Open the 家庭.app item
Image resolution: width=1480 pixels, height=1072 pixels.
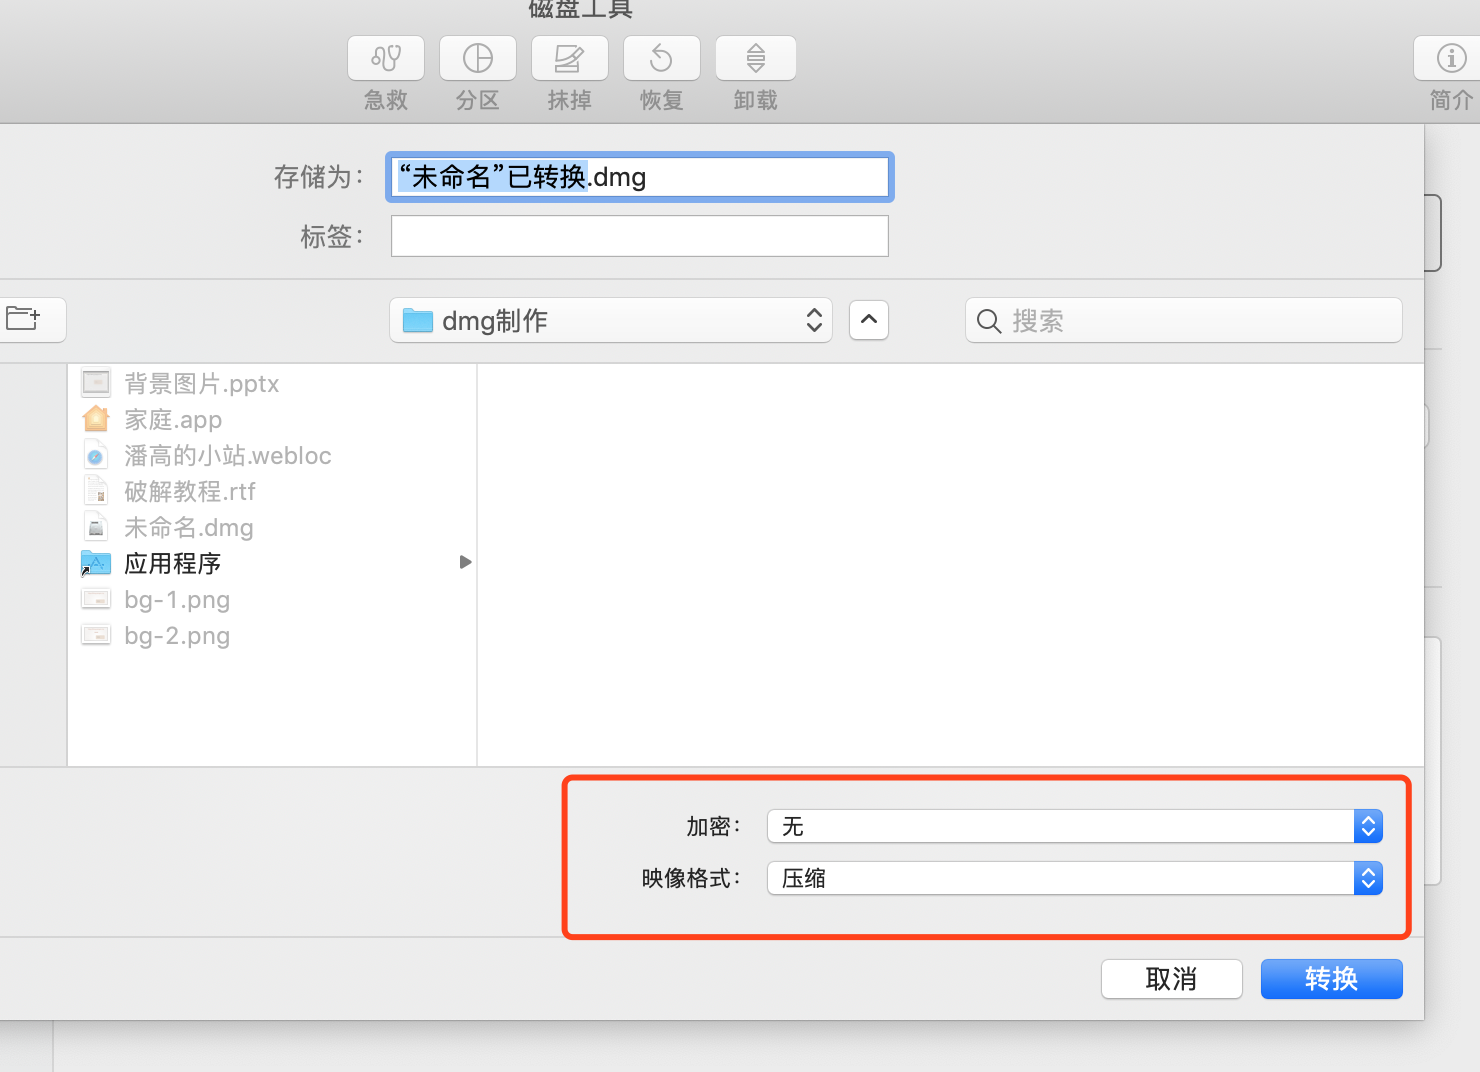pyautogui.click(x=172, y=419)
